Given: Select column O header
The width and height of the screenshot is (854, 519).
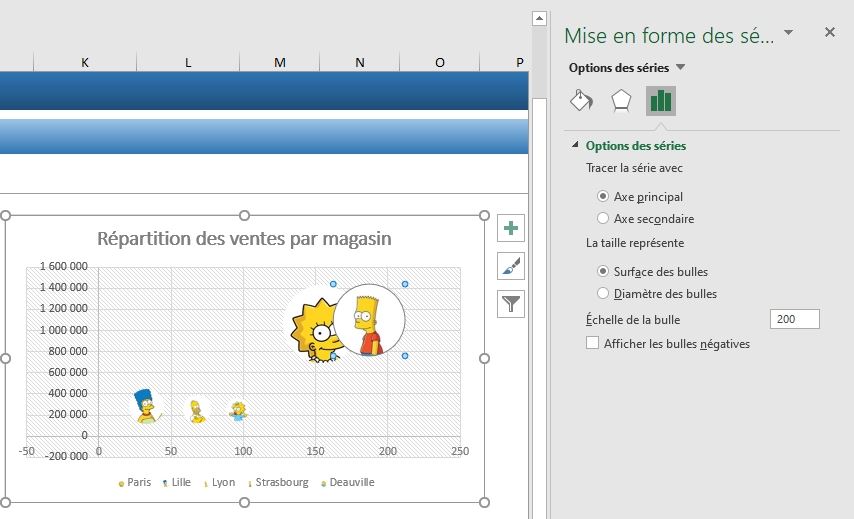Looking at the screenshot, I should (x=440, y=62).
